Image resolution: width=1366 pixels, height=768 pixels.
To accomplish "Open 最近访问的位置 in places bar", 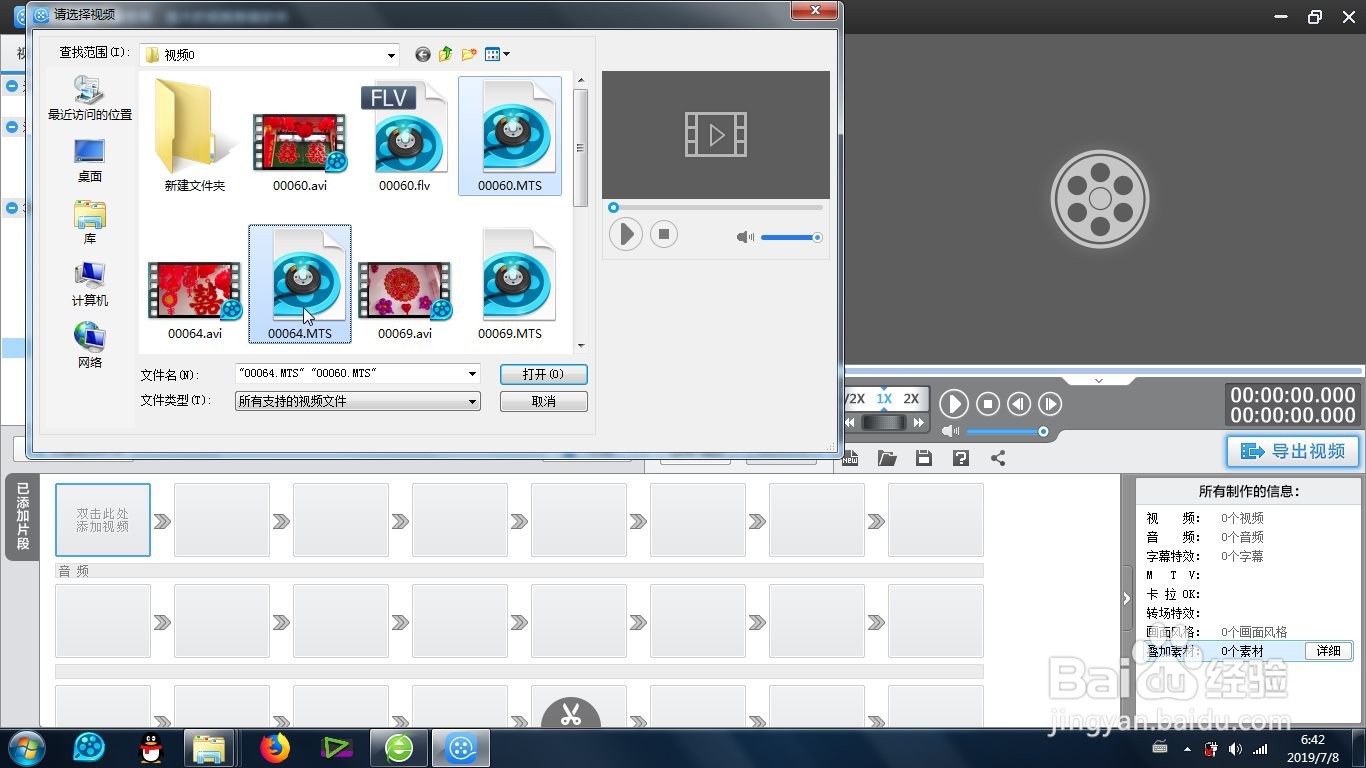I will (90, 98).
